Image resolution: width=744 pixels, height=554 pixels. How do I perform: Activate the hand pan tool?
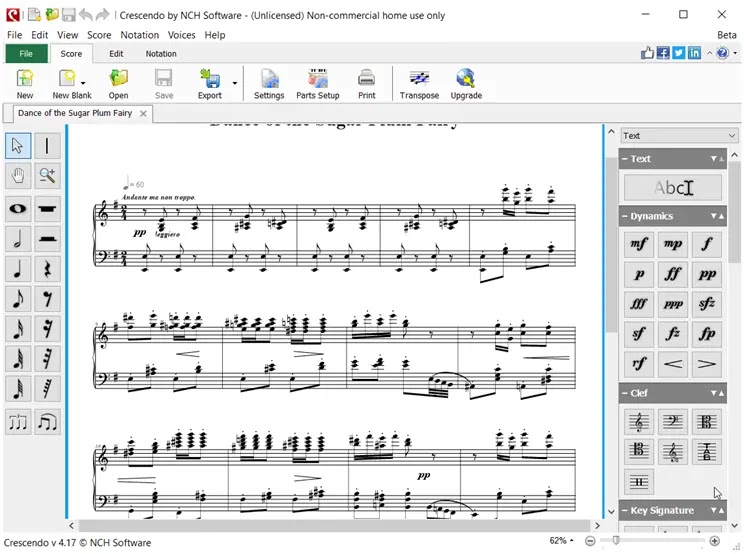(18, 176)
